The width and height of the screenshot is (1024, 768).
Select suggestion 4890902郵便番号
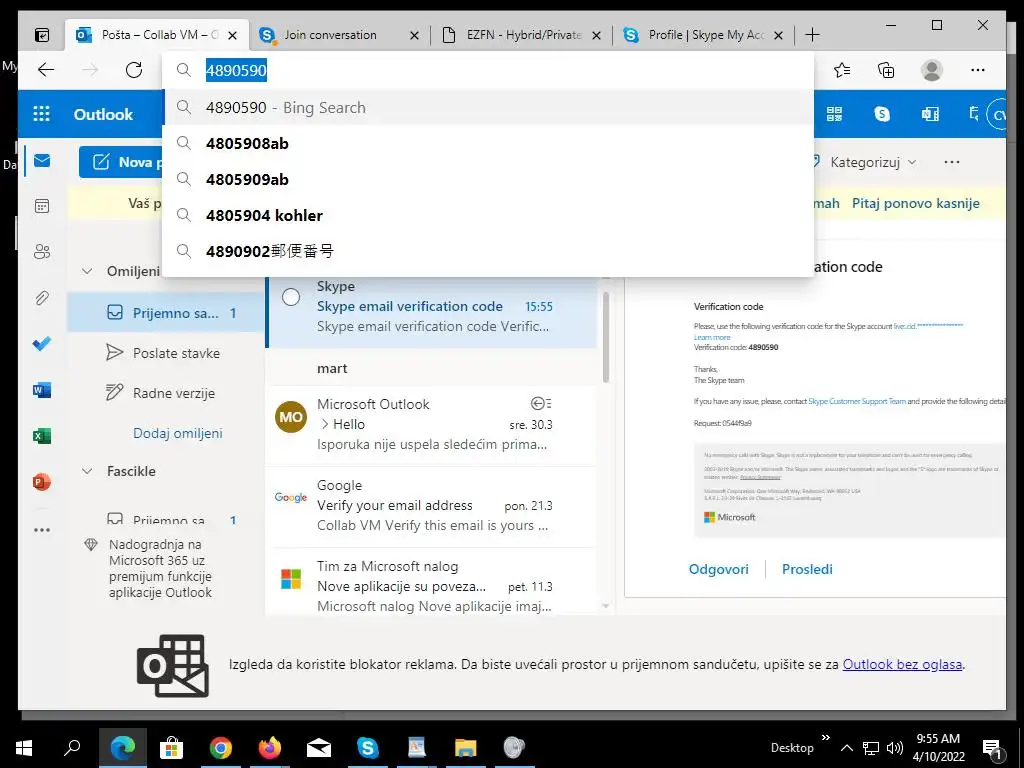(x=489, y=251)
